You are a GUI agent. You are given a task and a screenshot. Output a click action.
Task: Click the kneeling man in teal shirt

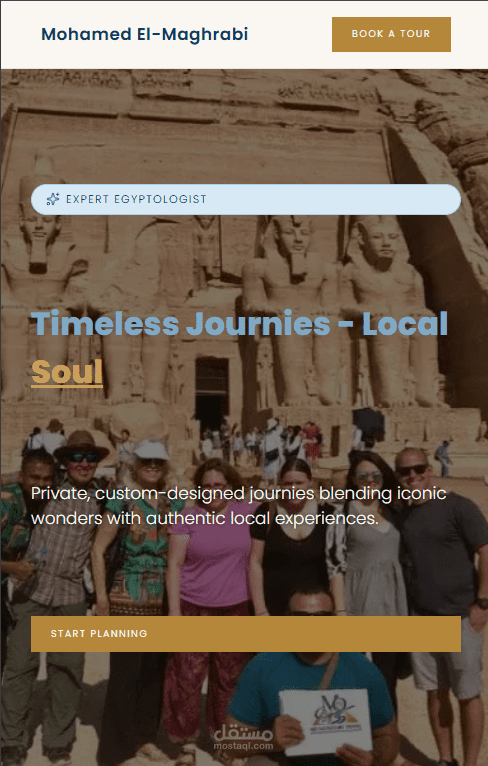313,684
